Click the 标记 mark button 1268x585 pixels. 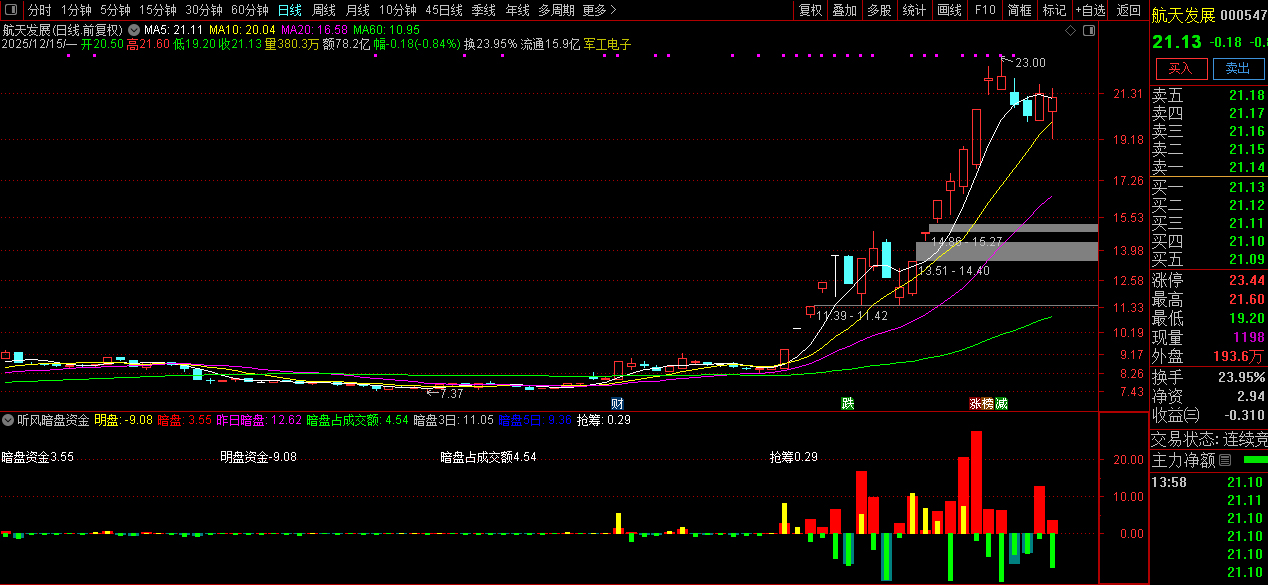[1055, 10]
